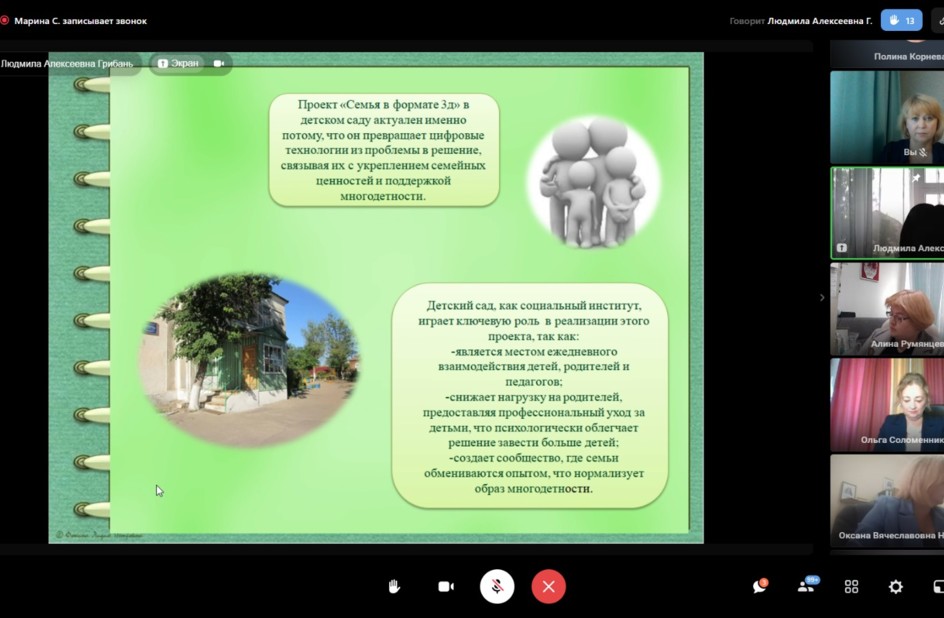Click the raised hands counter showing 13
Screen dimensions: 944x618
point(901,20)
